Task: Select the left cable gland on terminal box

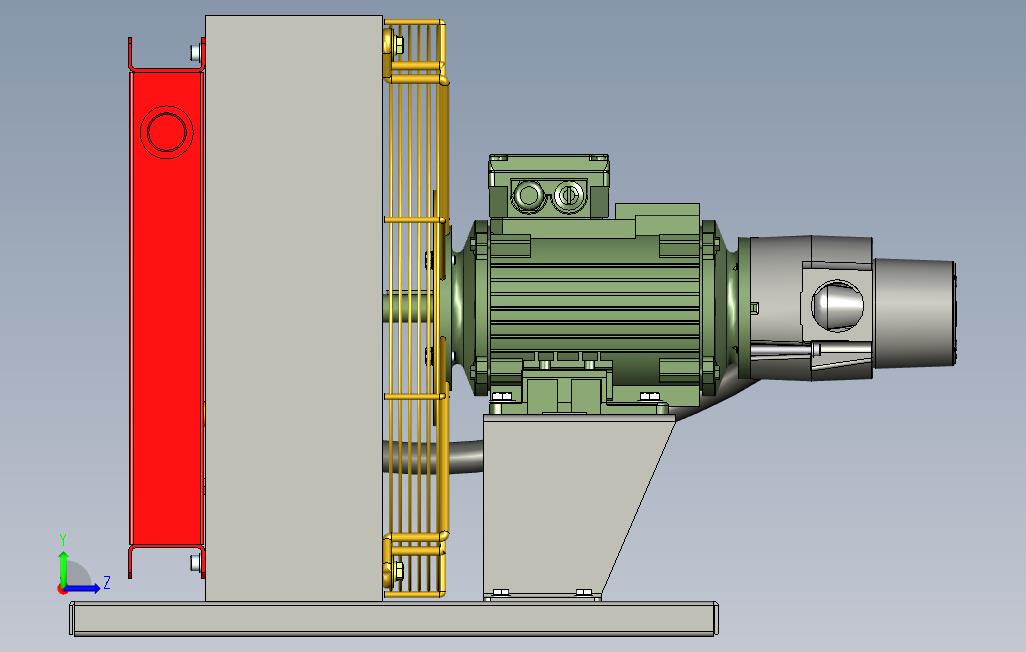Action: point(527,194)
